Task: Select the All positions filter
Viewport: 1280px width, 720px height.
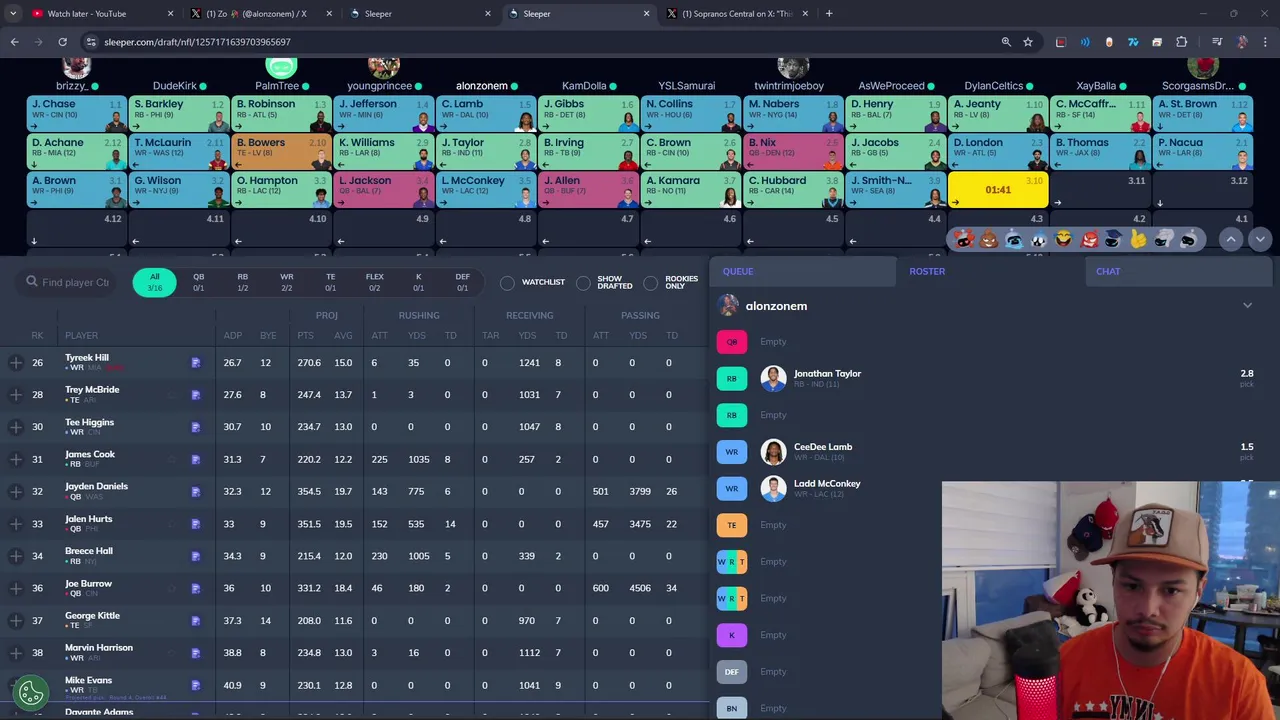Action: [154, 282]
